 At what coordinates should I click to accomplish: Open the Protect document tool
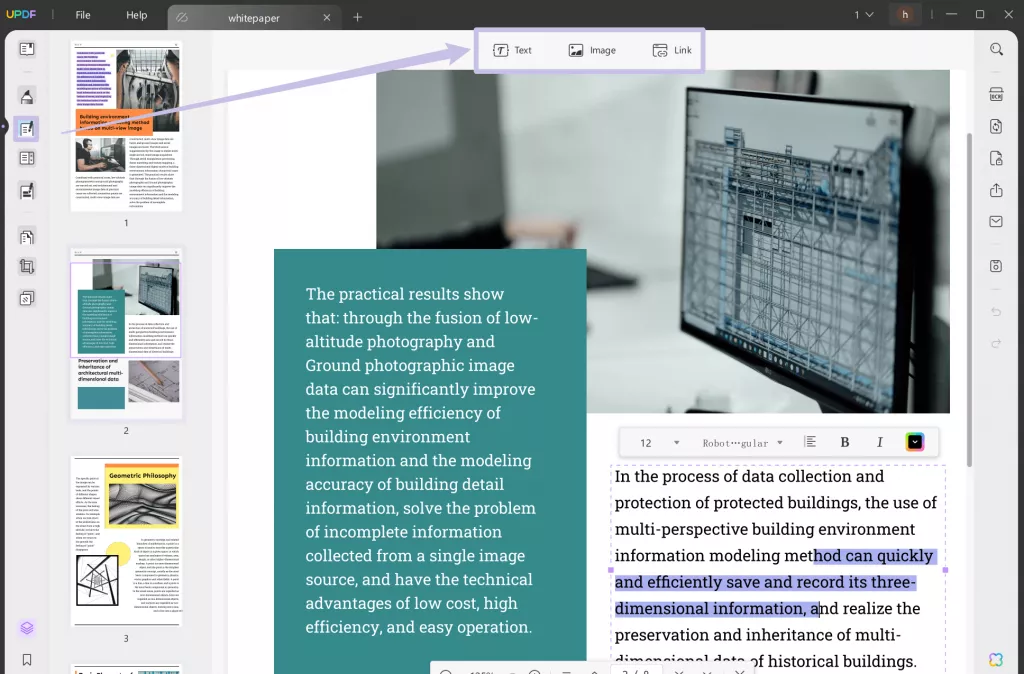[996, 158]
